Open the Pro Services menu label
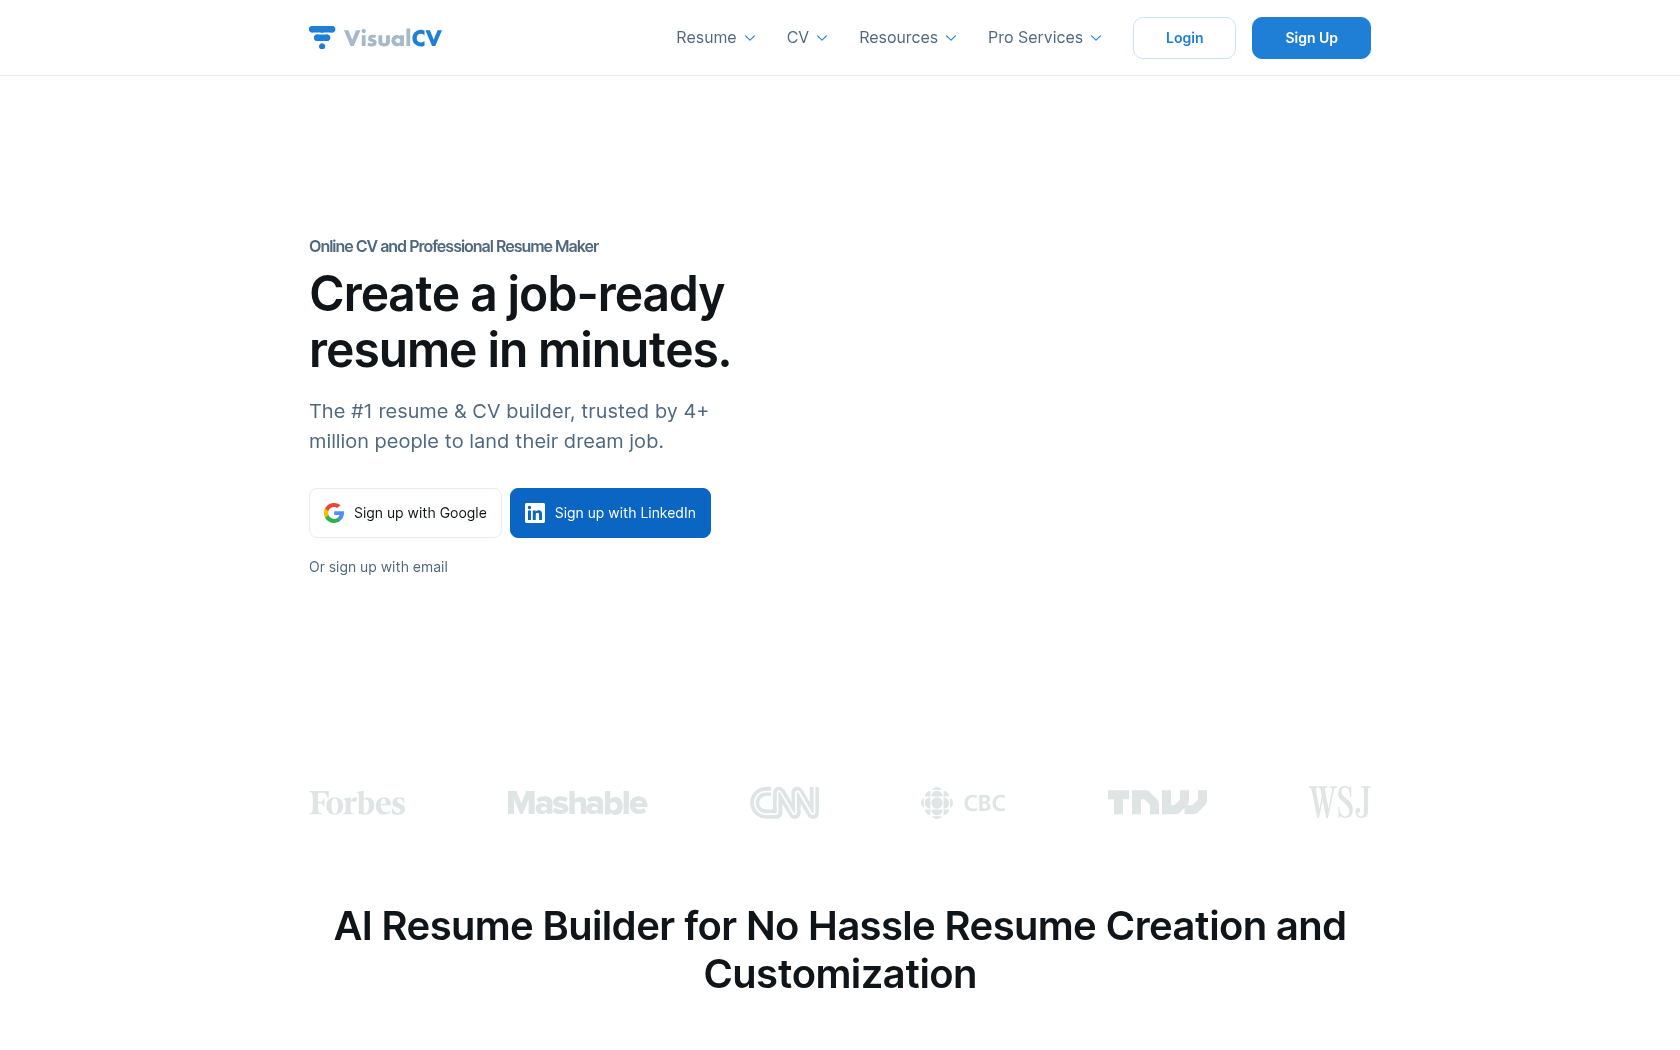Screen dimensions: 1680x1050 1035,38
